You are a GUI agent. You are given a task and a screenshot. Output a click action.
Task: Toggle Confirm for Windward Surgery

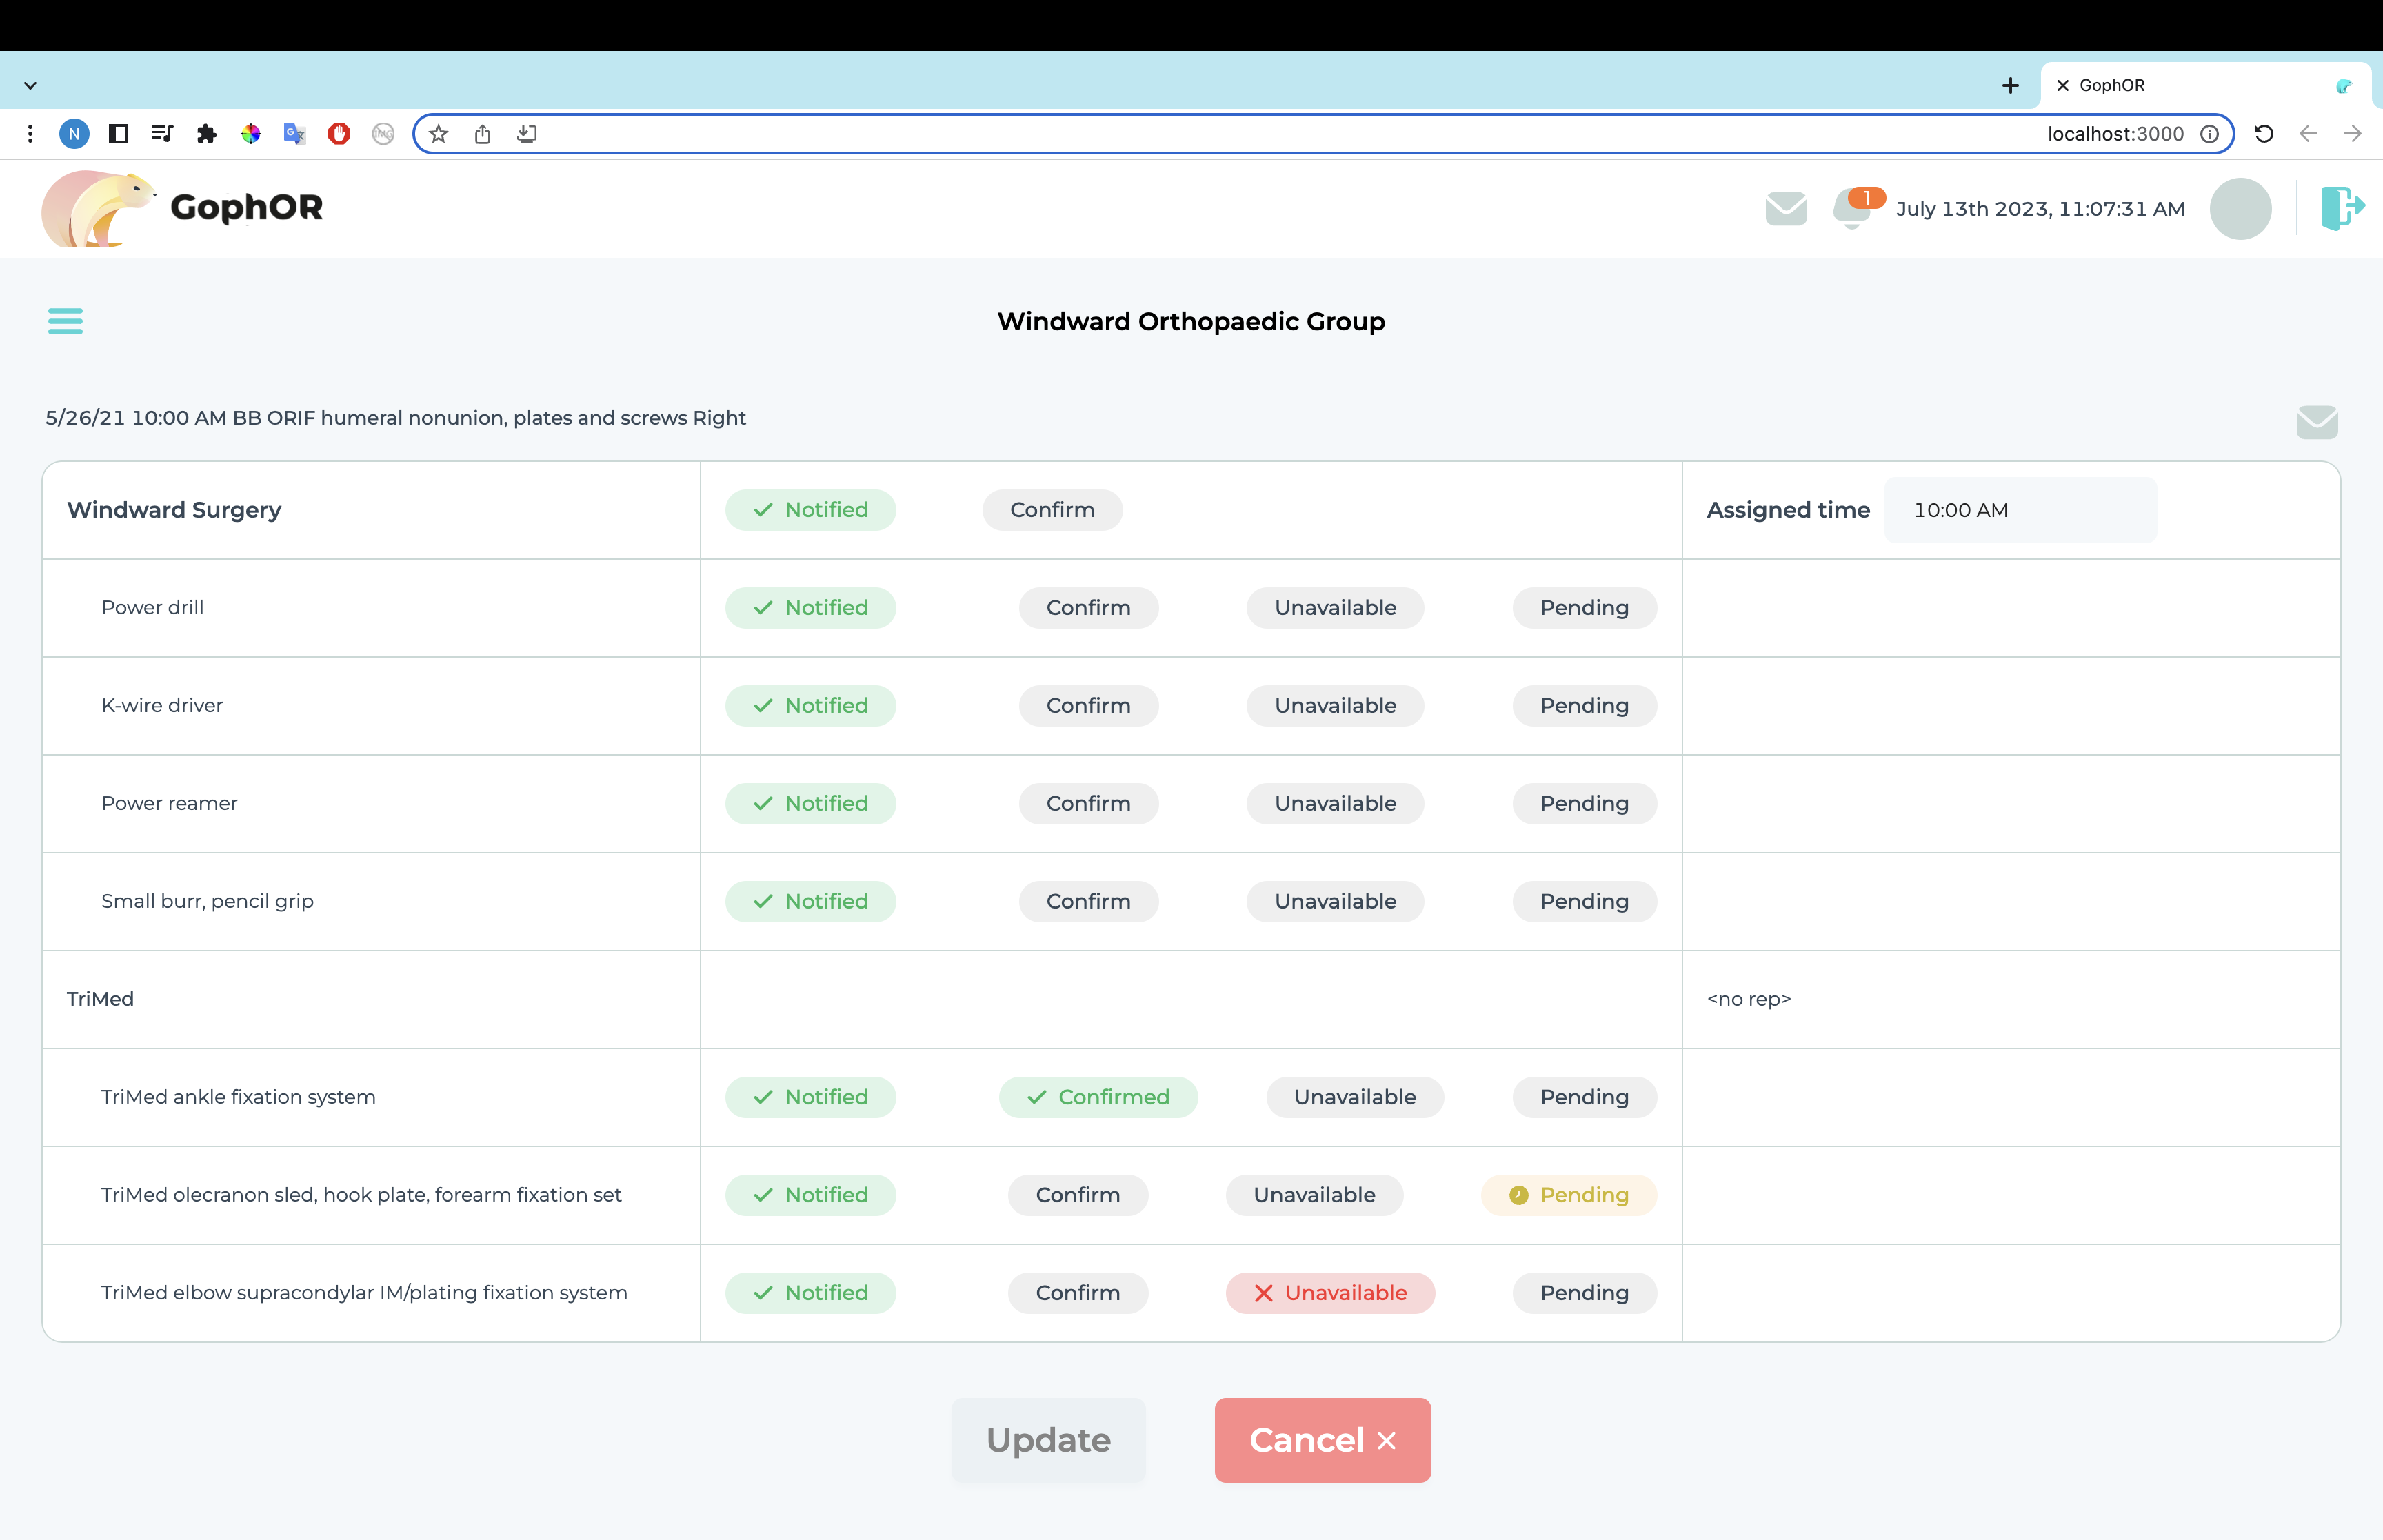click(x=1052, y=510)
